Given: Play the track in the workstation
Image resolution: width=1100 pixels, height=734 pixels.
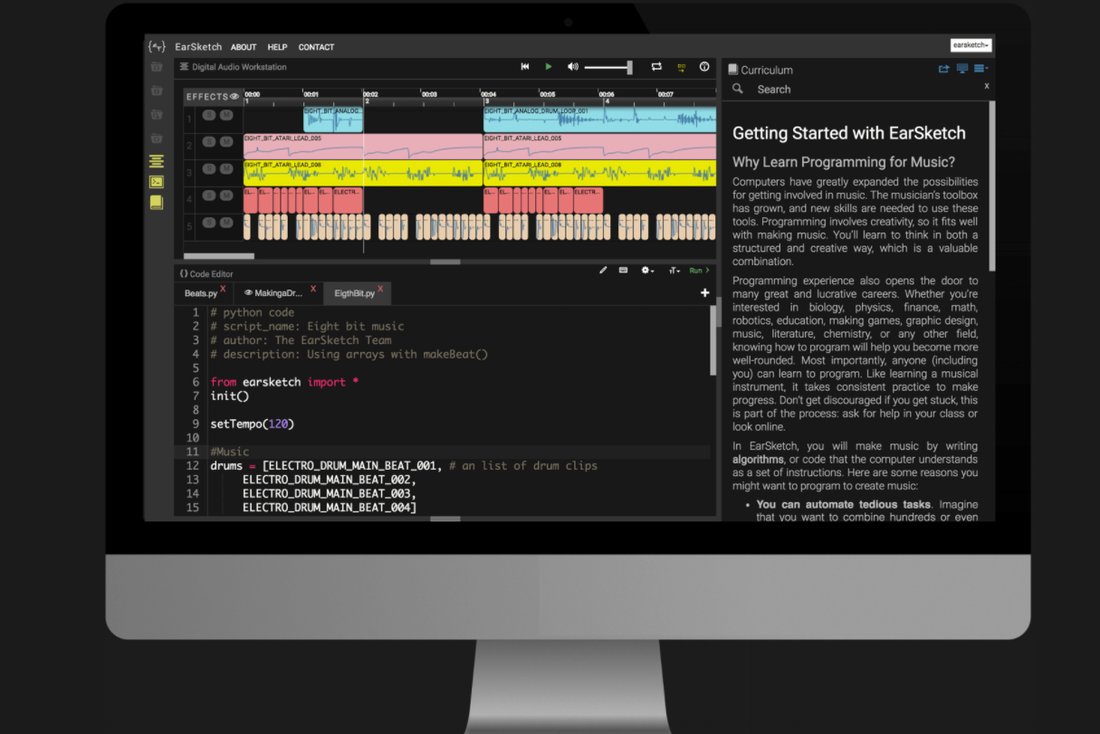Looking at the screenshot, I should click(x=549, y=67).
